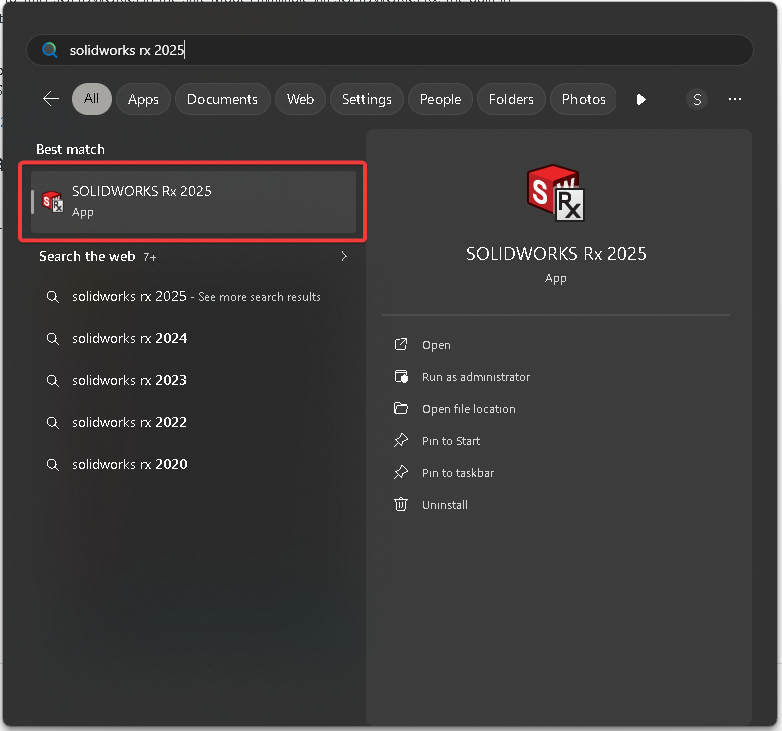Choose Run as administrator
Viewport: 782px width, 731px height.
click(x=476, y=377)
